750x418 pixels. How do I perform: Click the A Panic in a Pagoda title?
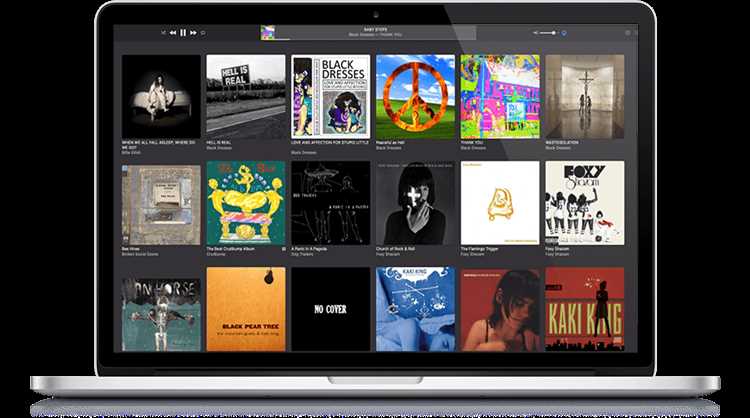309,249
